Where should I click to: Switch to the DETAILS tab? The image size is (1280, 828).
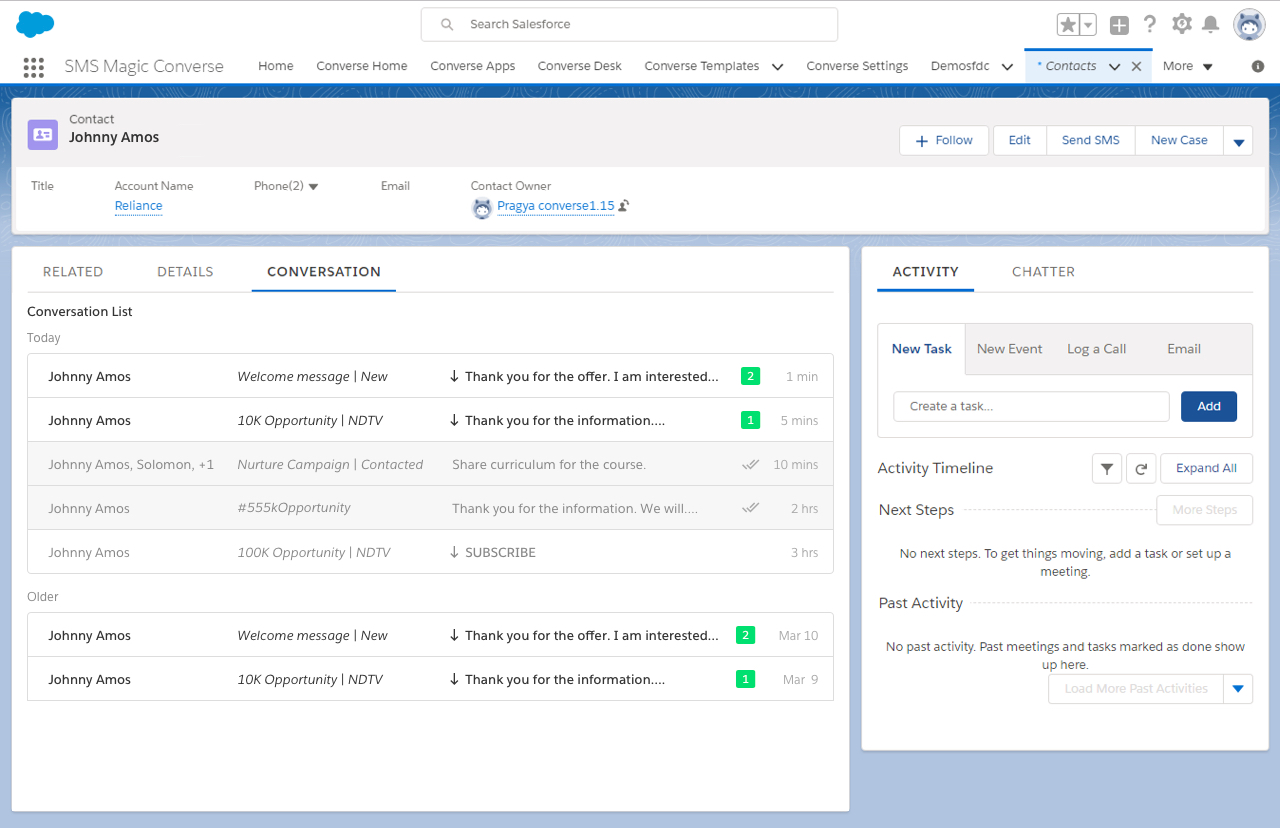[x=185, y=271]
